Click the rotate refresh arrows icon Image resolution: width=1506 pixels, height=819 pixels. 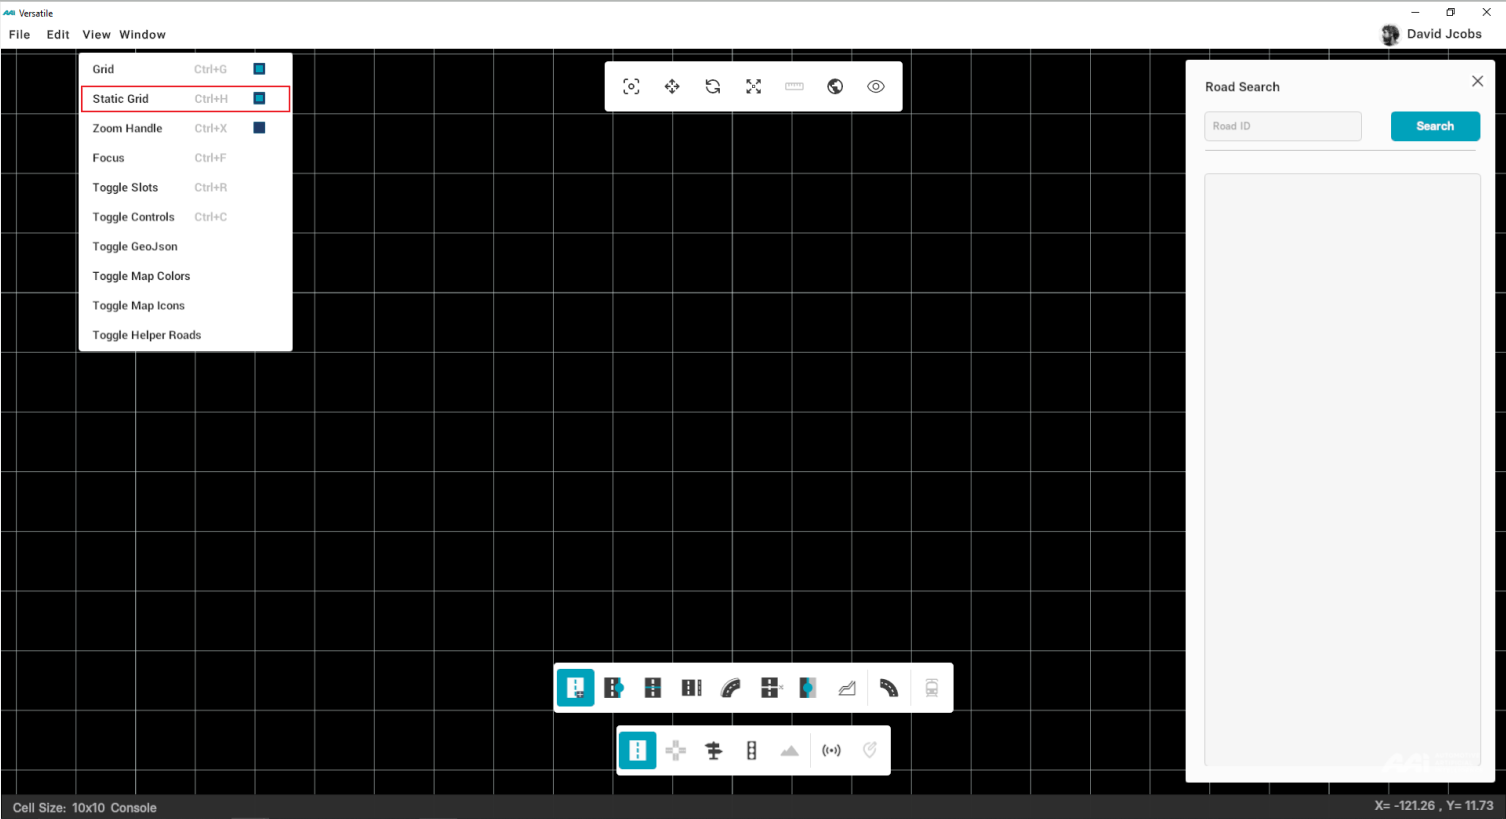coord(713,87)
